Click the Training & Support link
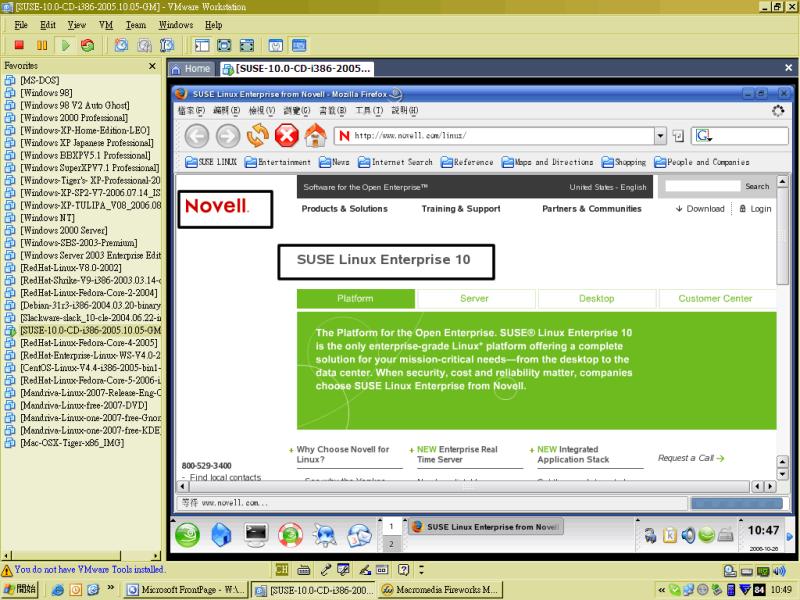 (x=461, y=209)
